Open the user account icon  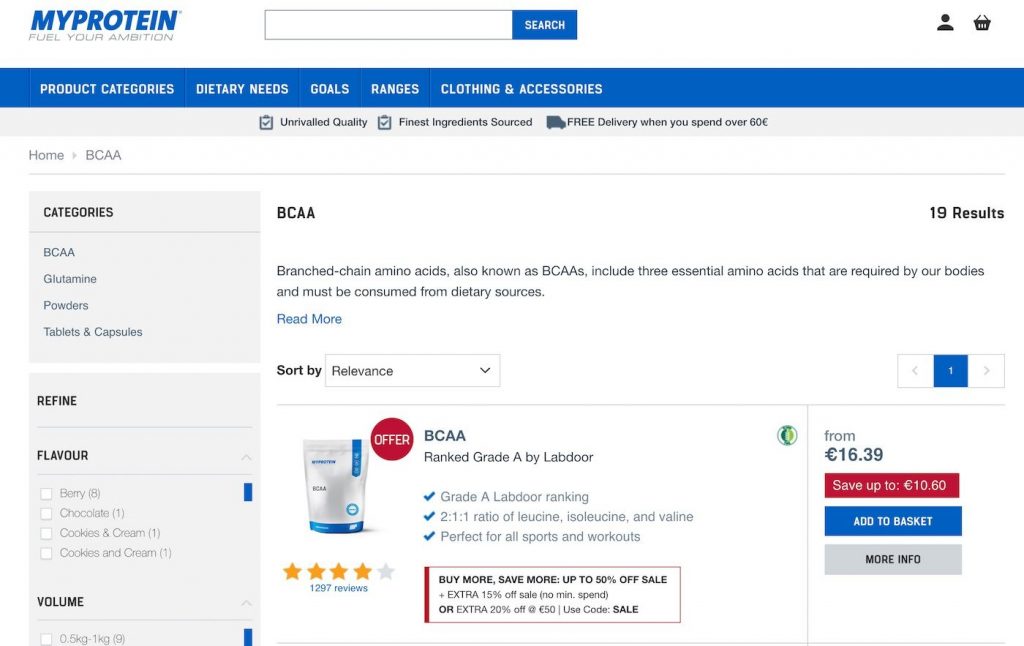(x=945, y=23)
